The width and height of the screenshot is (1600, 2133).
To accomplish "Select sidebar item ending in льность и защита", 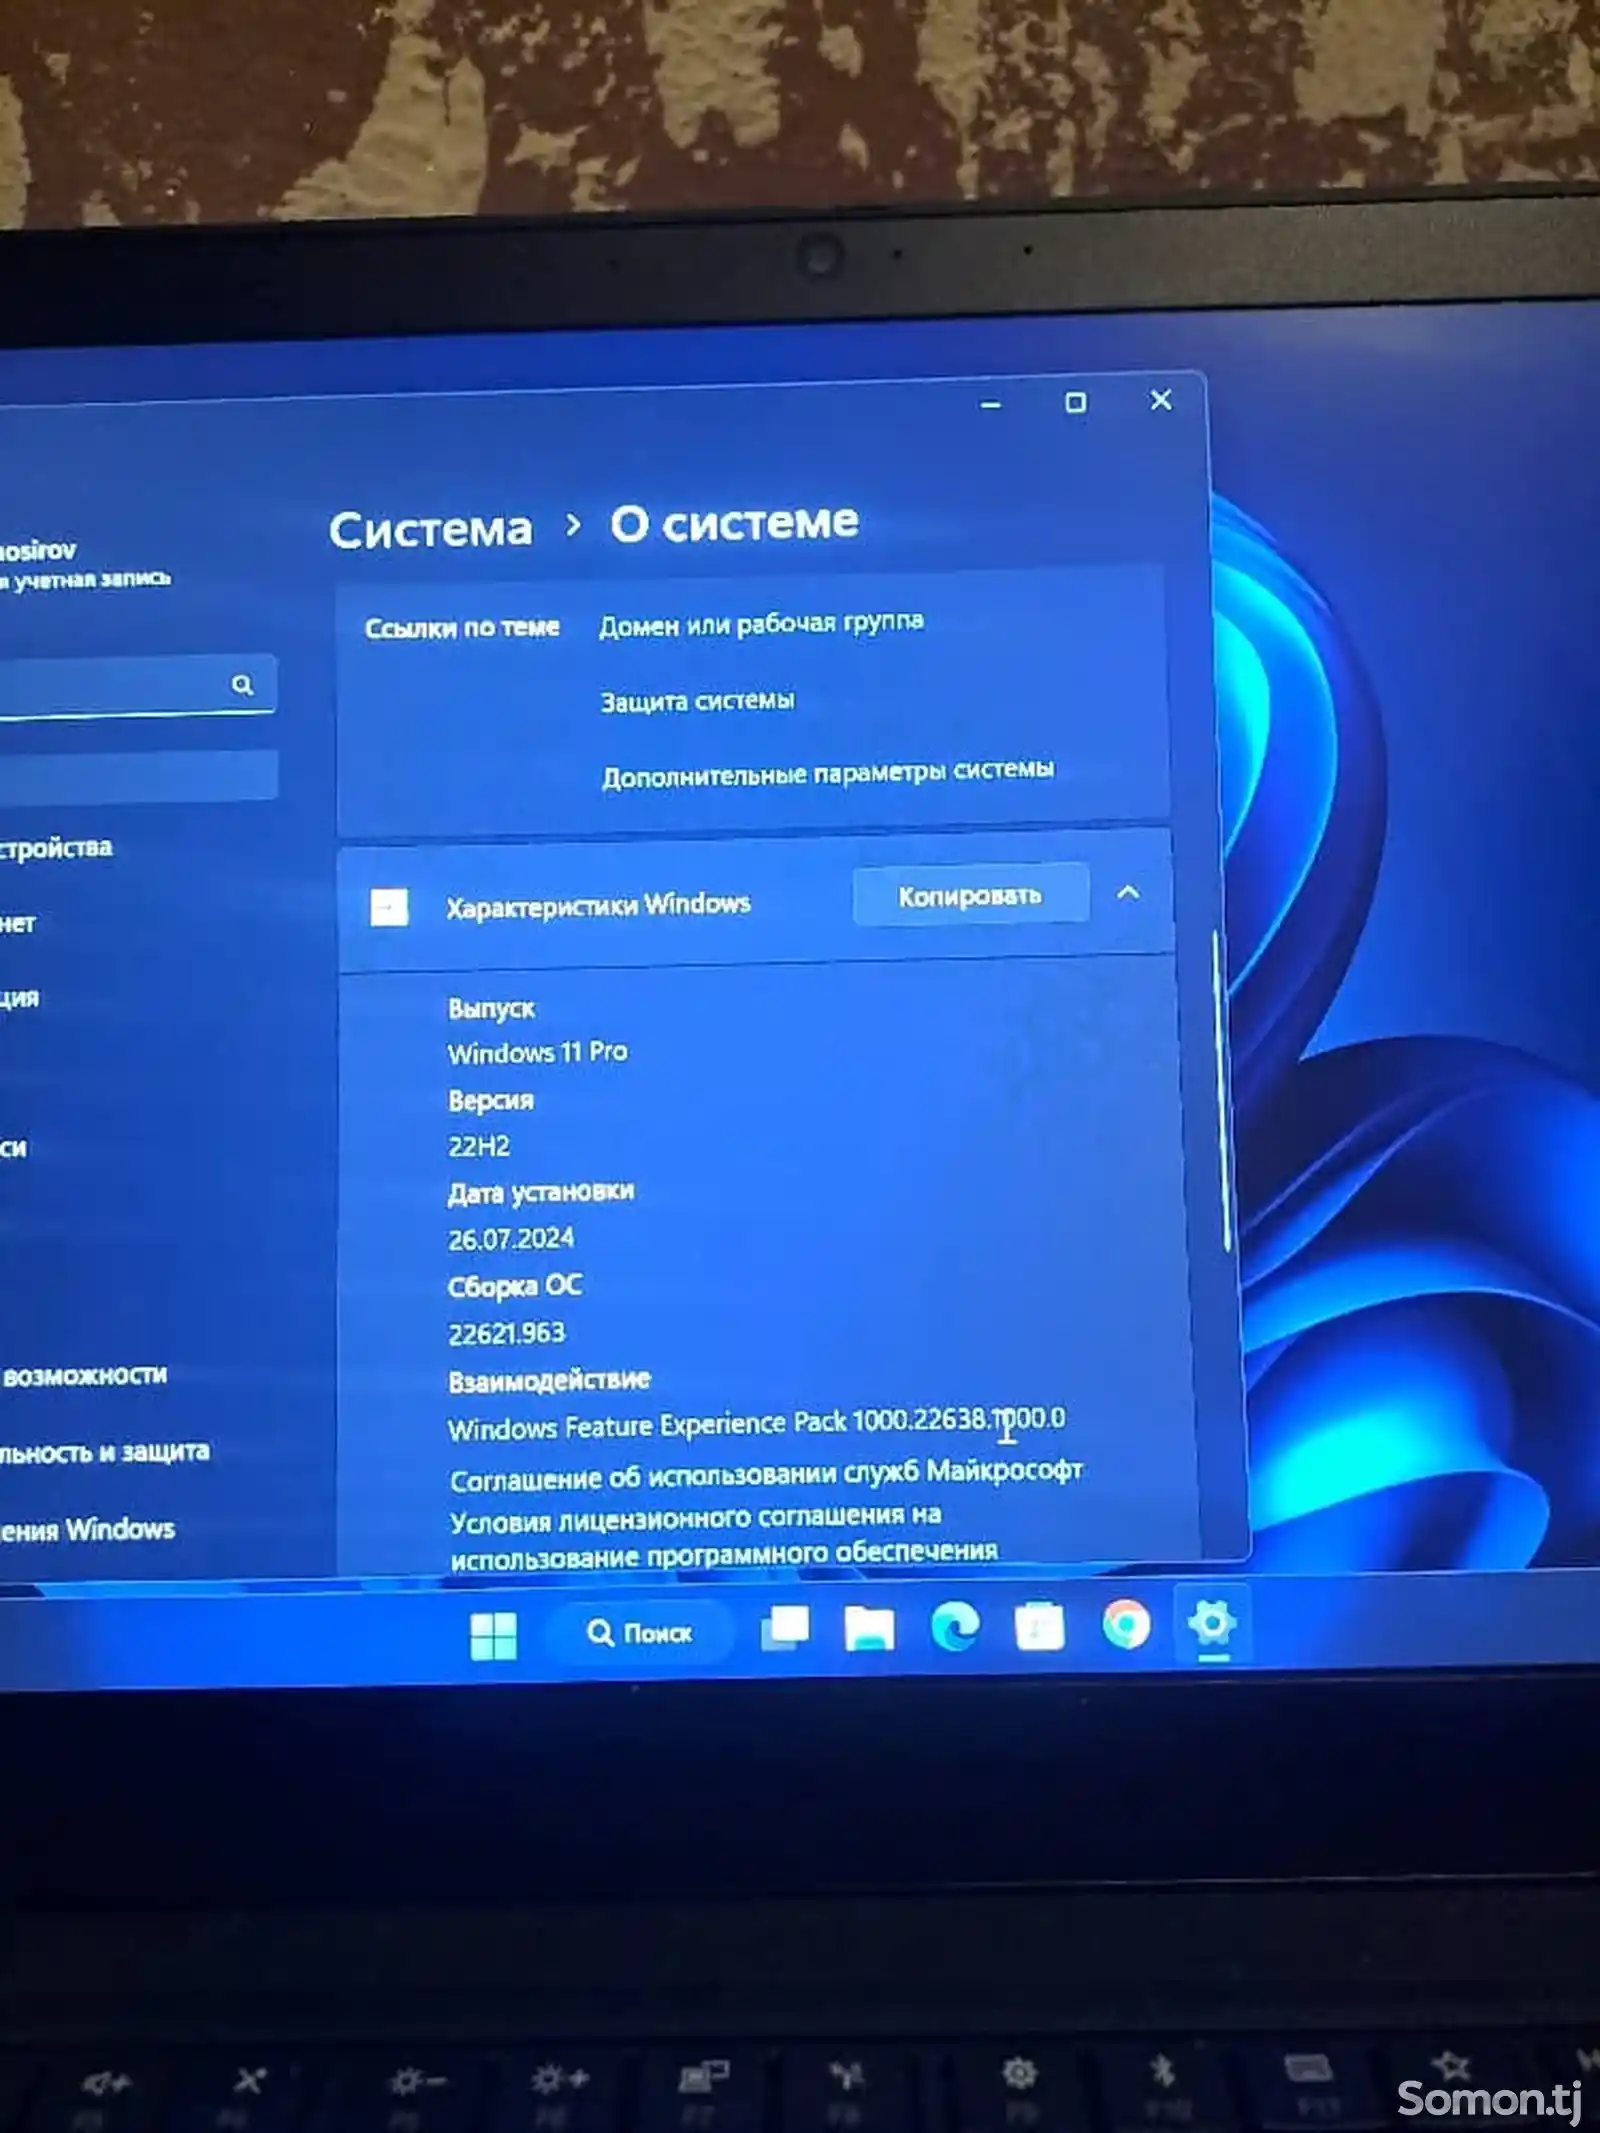I will tap(104, 1452).
